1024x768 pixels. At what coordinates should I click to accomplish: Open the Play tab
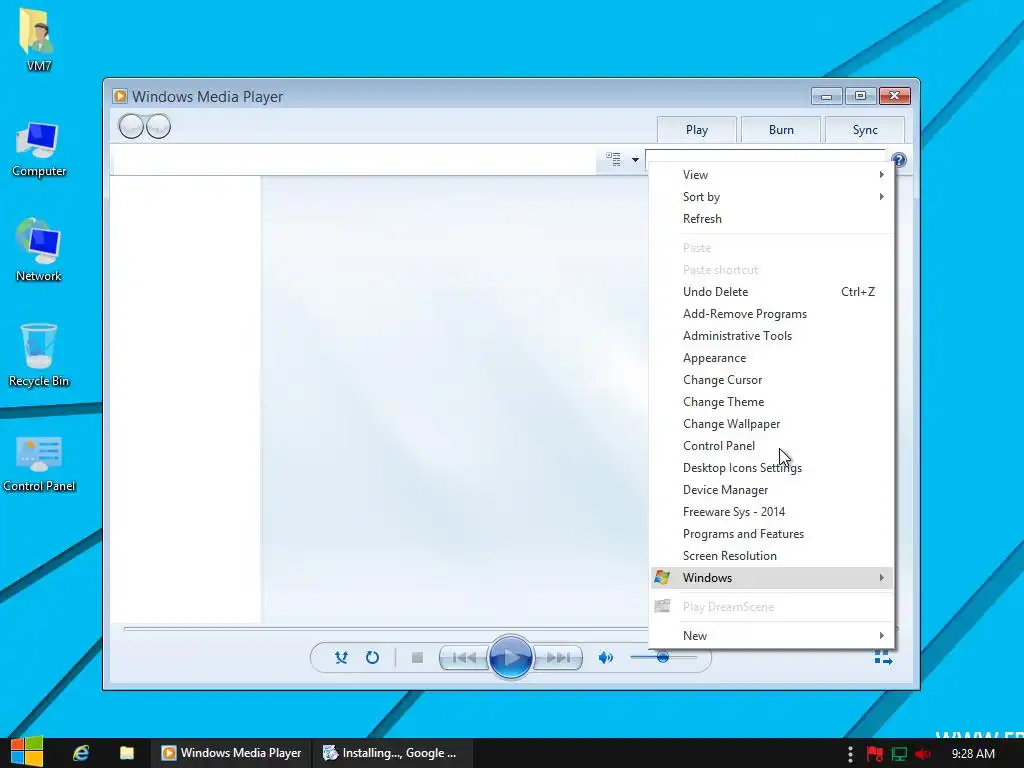(x=697, y=130)
